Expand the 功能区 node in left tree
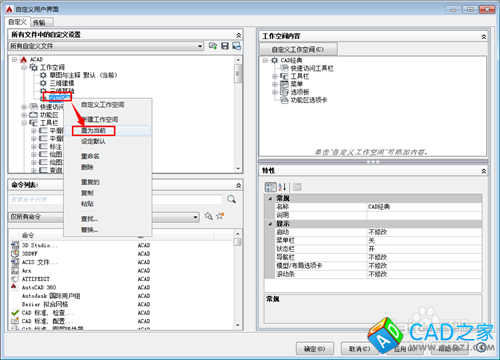500x360 pixels. point(24,115)
